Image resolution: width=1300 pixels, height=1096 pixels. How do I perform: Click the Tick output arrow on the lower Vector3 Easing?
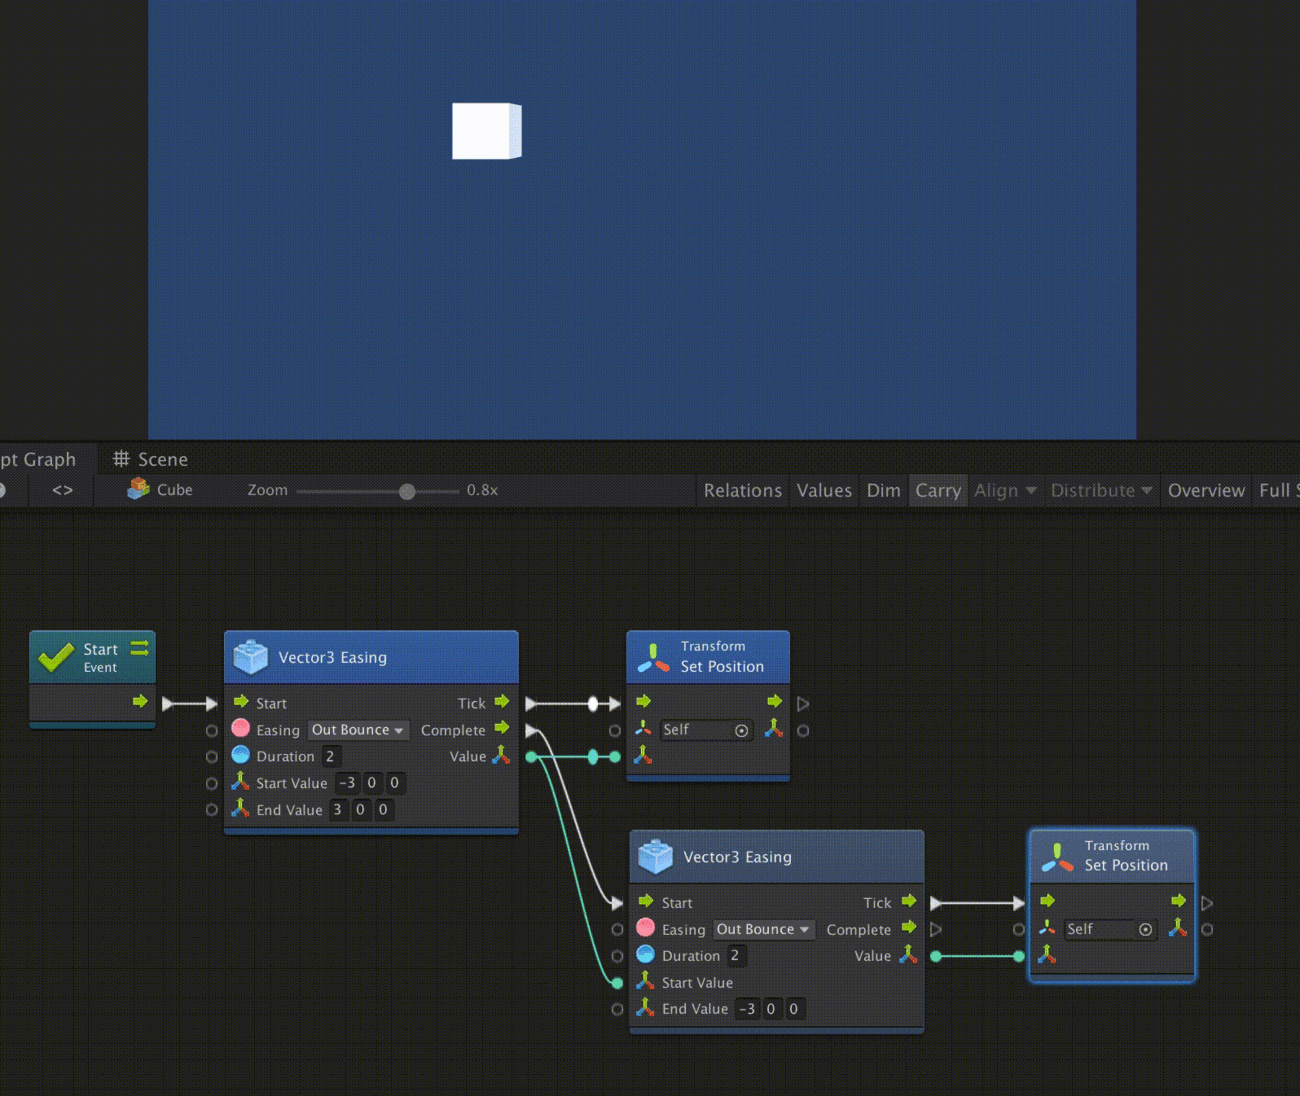pyautogui.click(x=908, y=901)
